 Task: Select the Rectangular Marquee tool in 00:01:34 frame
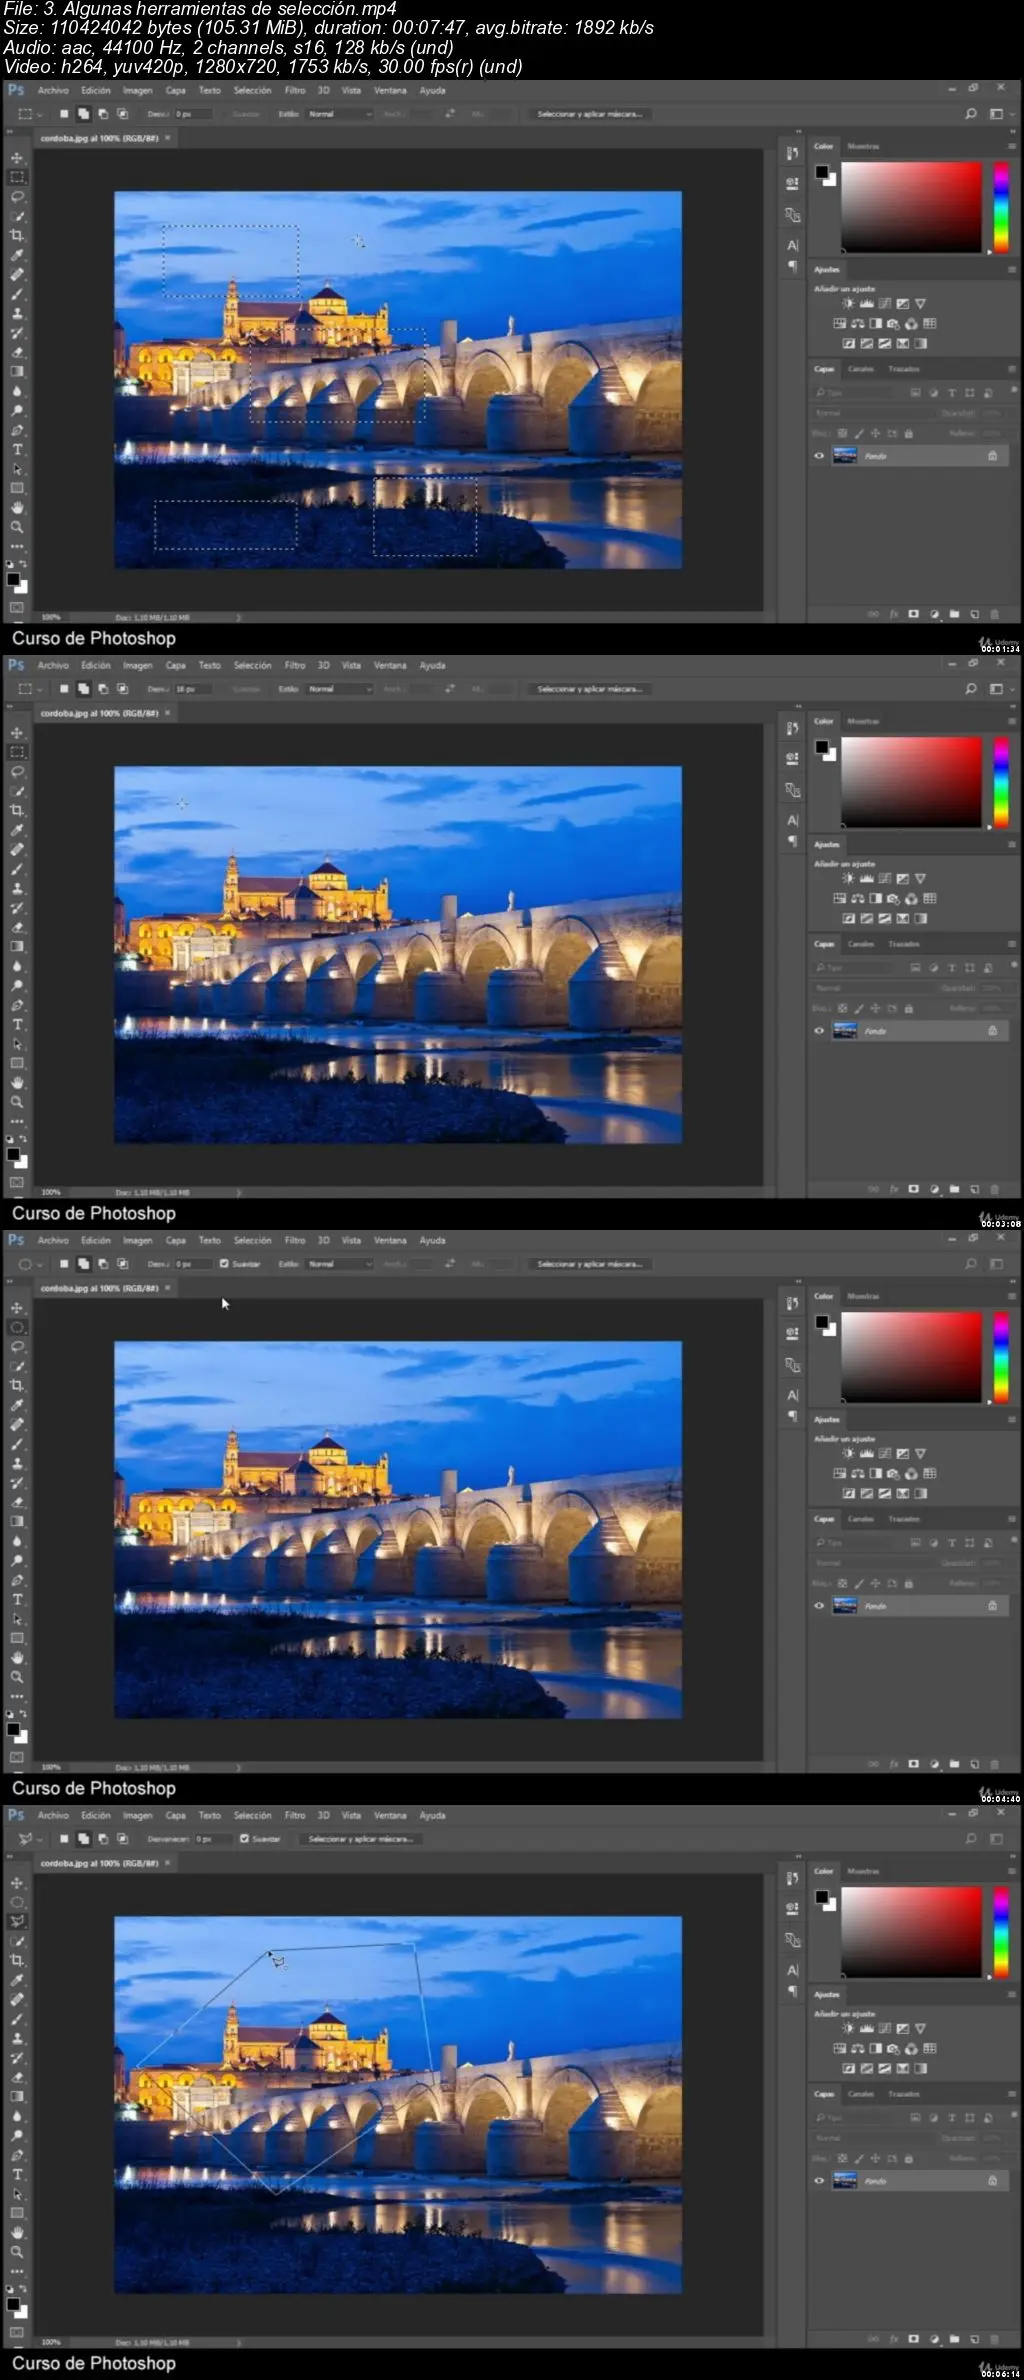coord(17,177)
